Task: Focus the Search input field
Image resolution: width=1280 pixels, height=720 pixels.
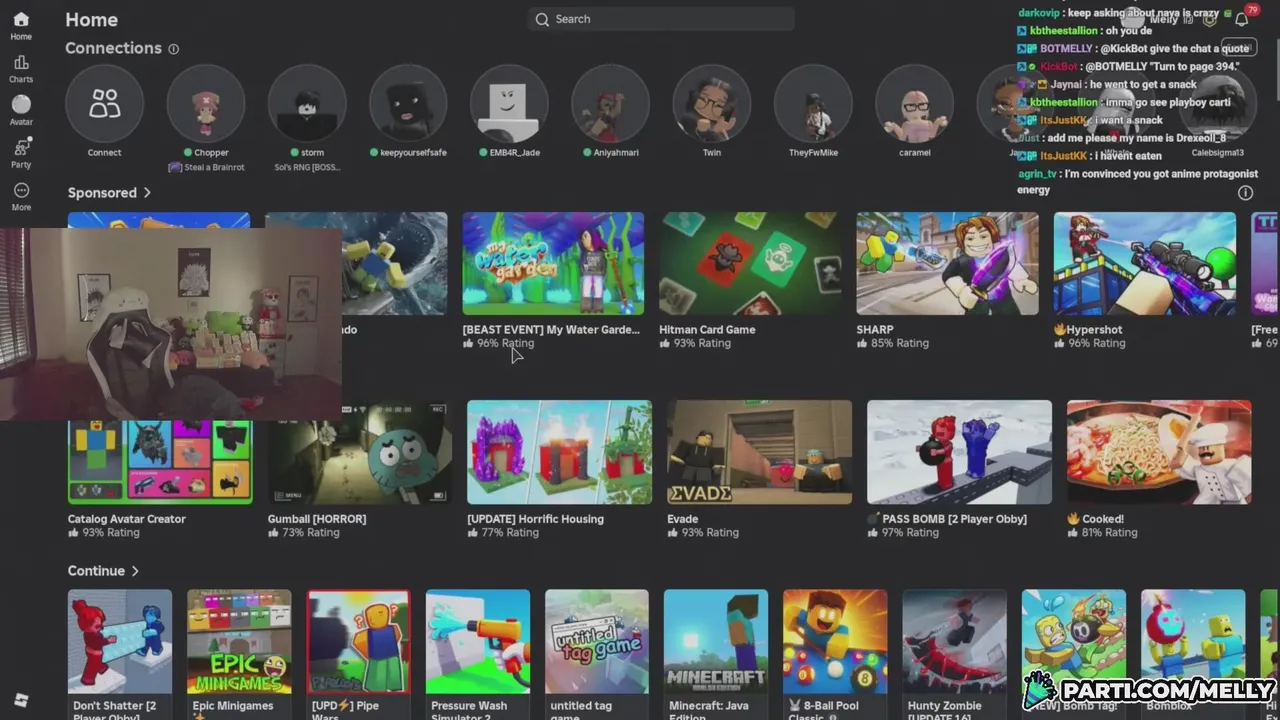Action: tap(661, 19)
